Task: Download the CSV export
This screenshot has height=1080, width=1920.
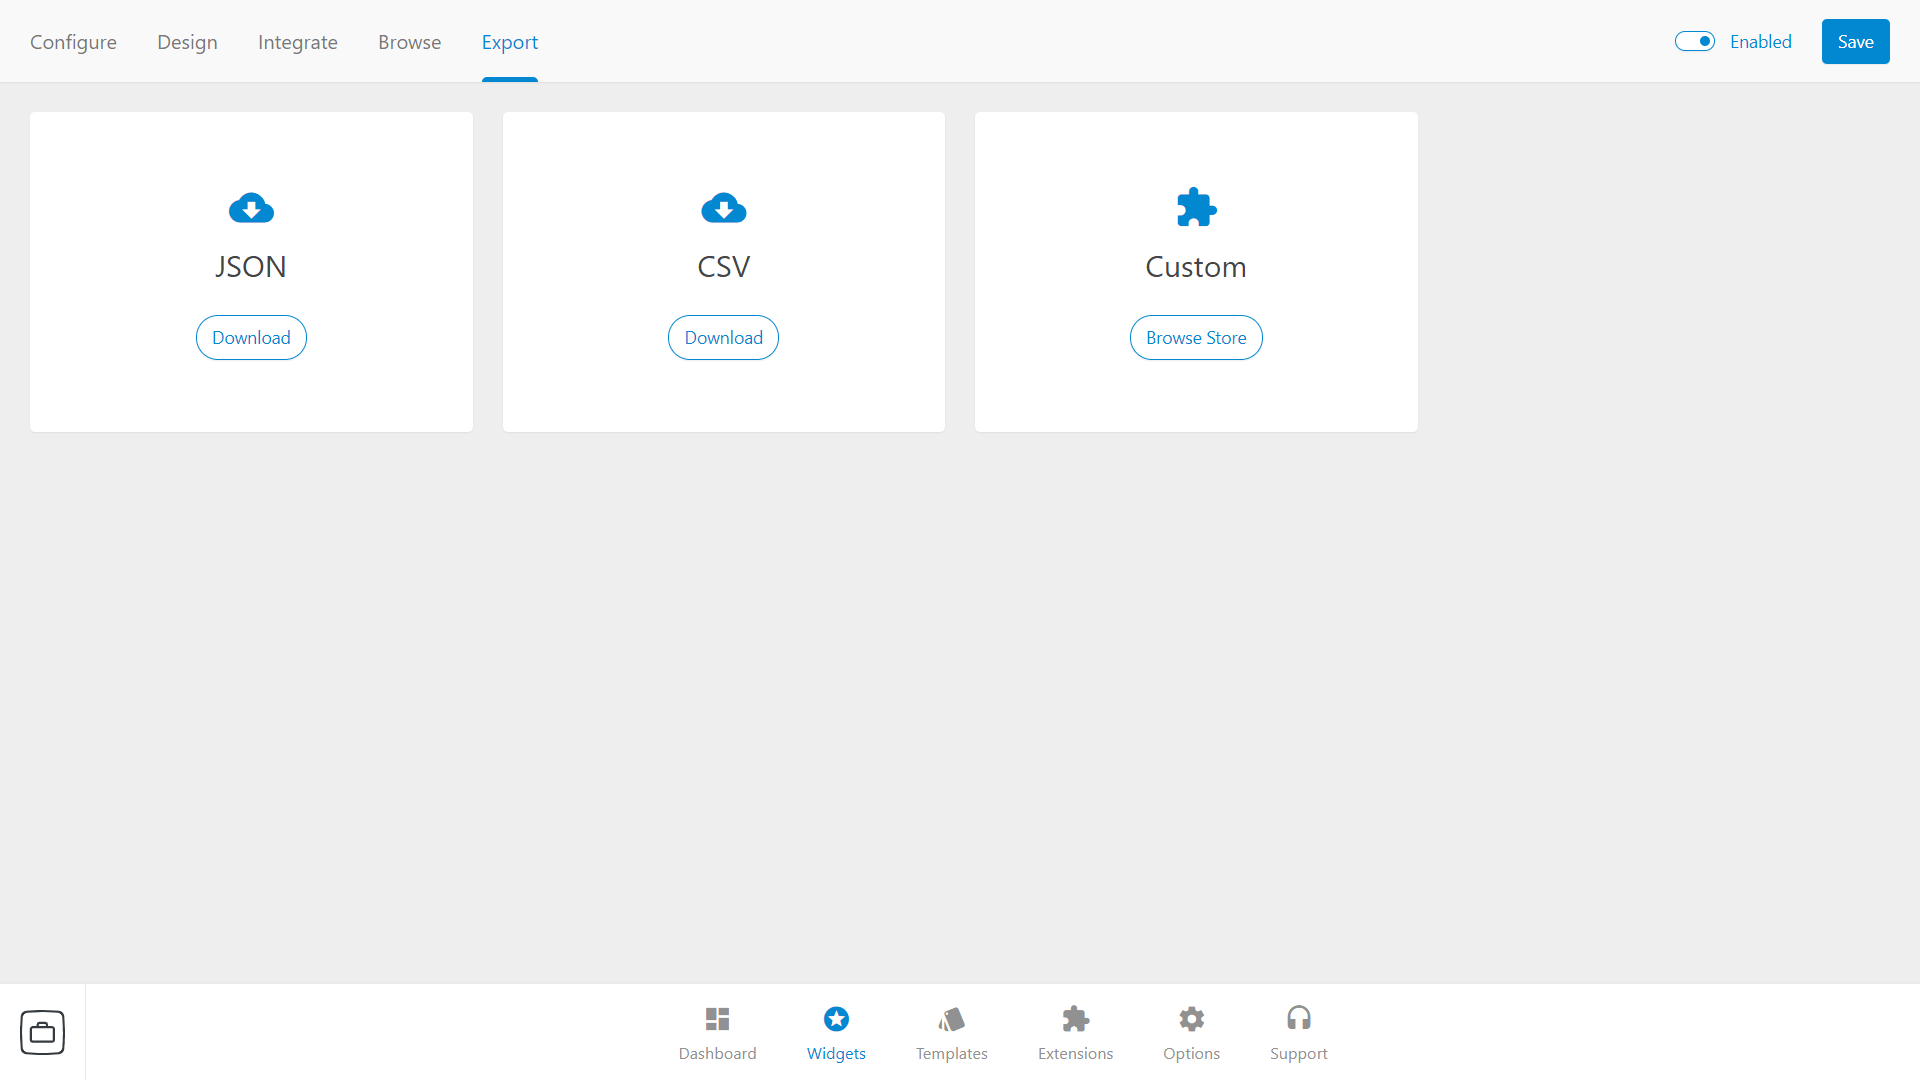Action: [723, 338]
